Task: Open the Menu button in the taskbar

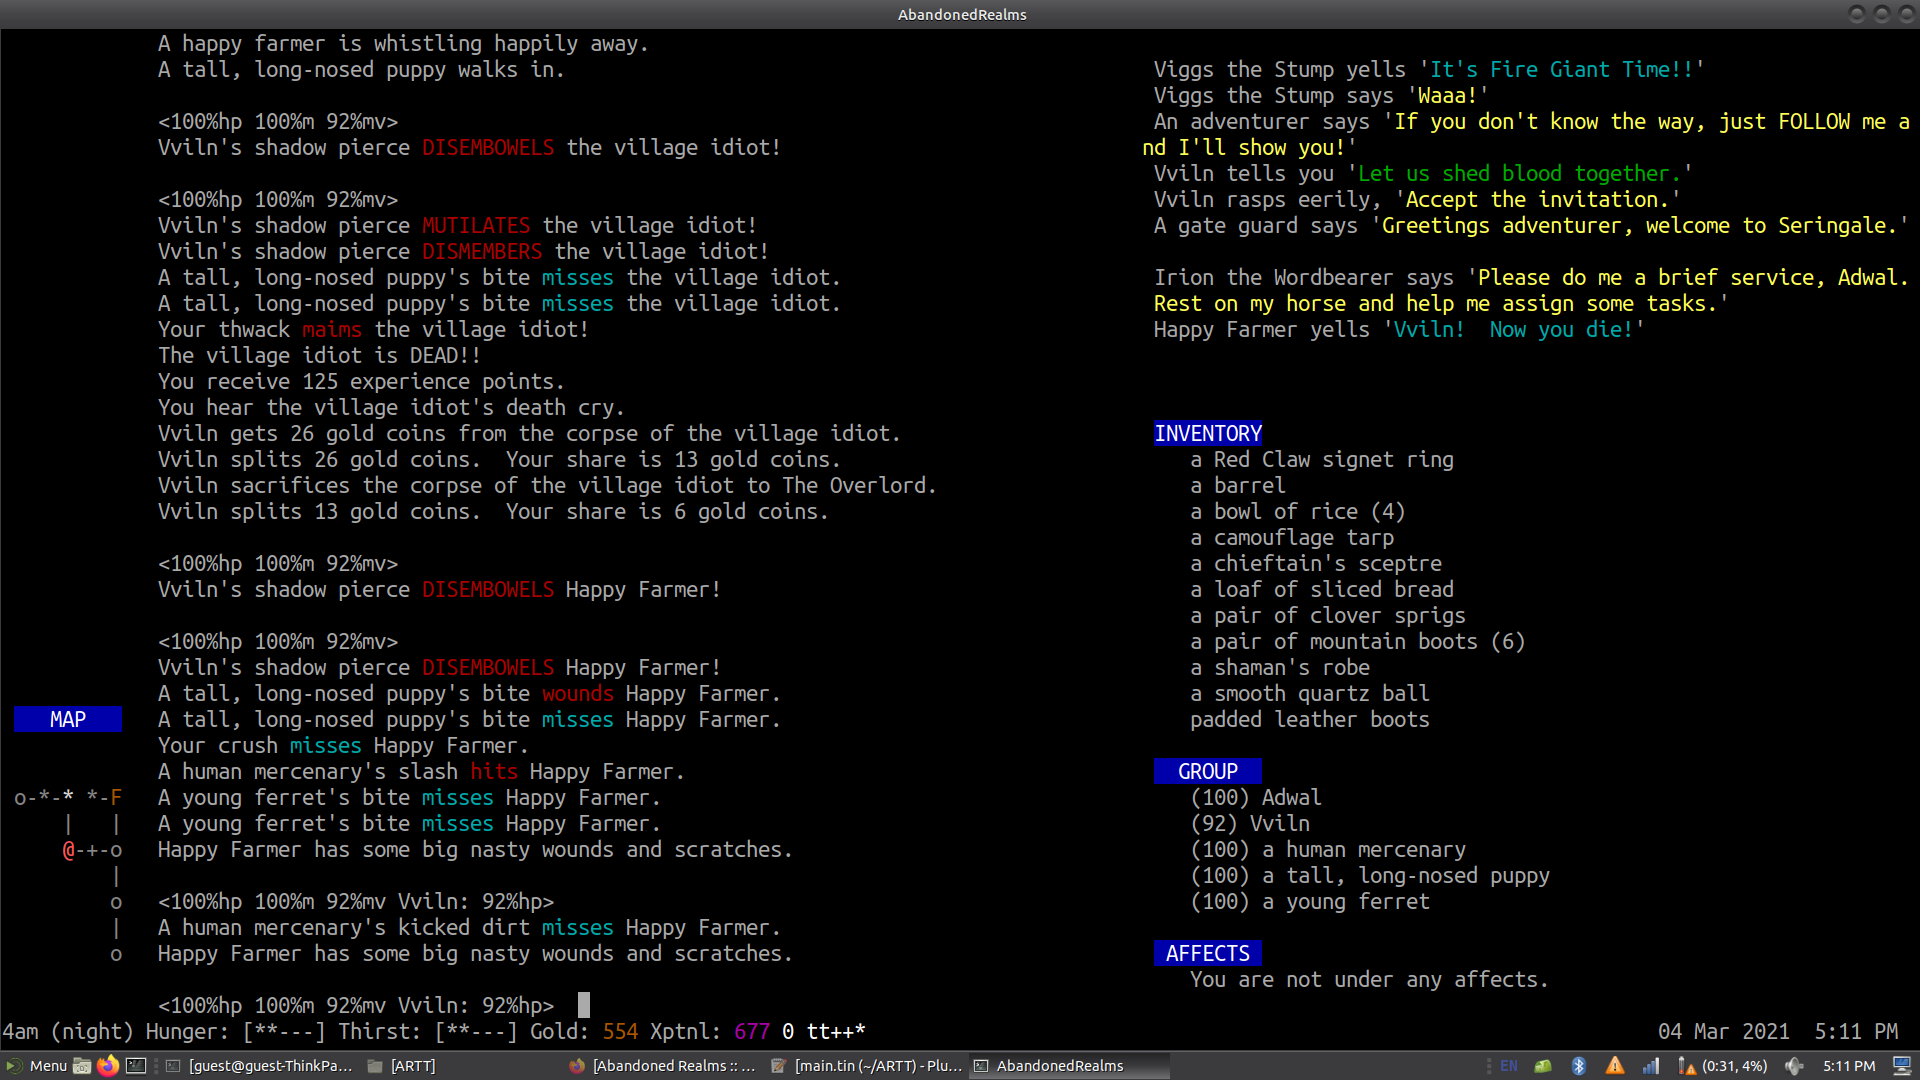Action: click(x=36, y=1066)
